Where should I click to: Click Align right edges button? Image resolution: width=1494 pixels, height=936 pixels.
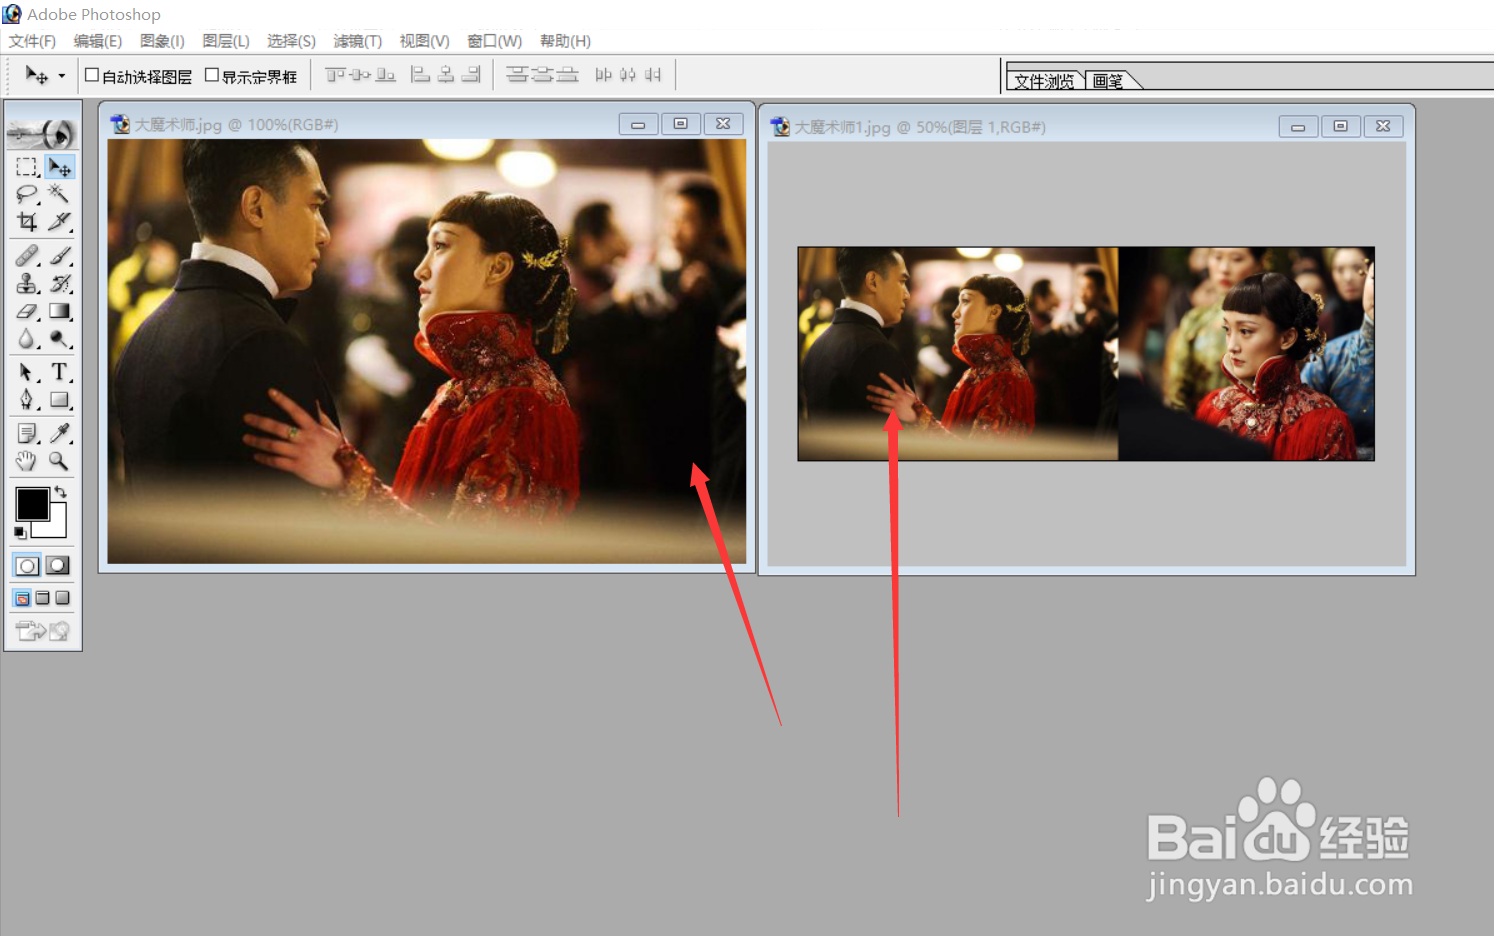tap(471, 75)
